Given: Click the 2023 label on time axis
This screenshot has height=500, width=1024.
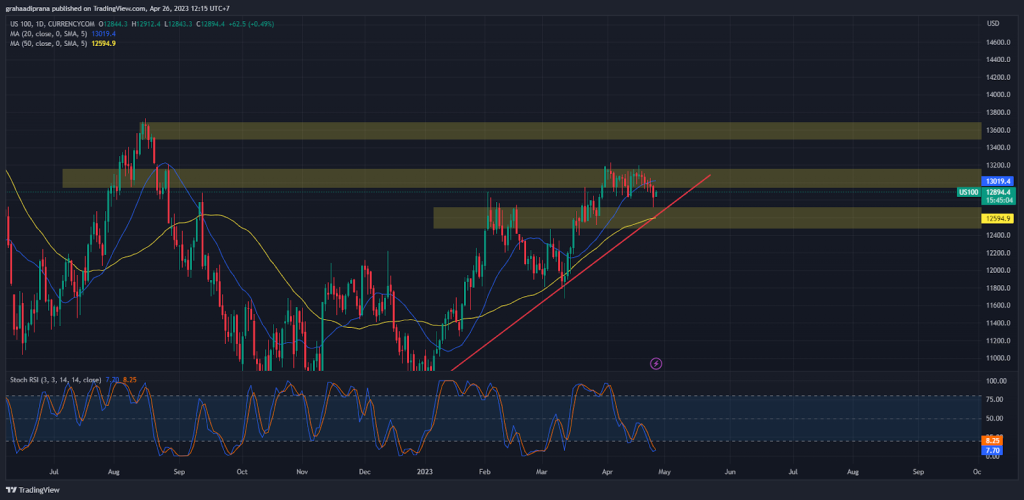Looking at the screenshot, I should 424,471.
